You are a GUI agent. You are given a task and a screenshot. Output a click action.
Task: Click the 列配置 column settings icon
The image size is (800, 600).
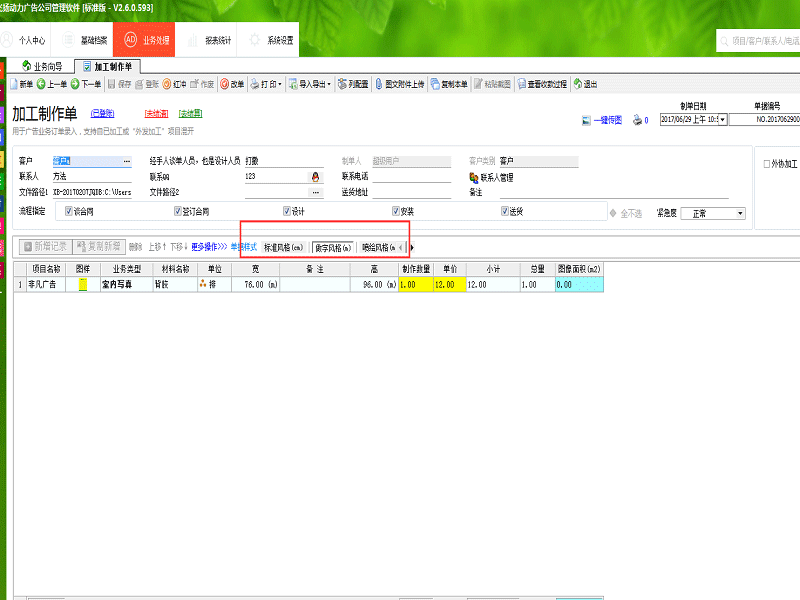(x=347, y=84)
